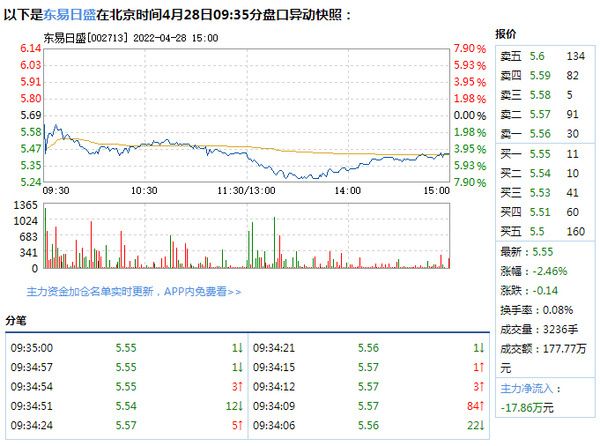Click green down arrow in 09:35:00 row
Screen dimensions: 600x446
pyautogui.click(x=240, y=347)
